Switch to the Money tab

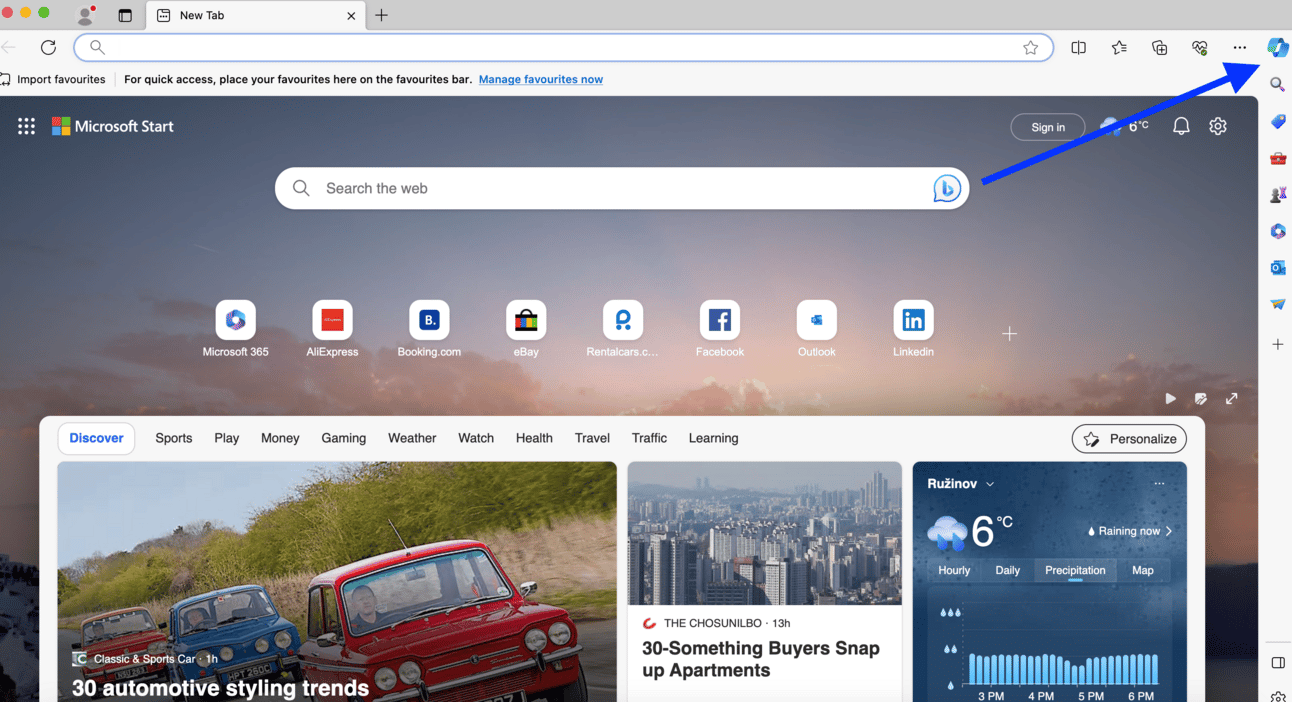(280, 438)
